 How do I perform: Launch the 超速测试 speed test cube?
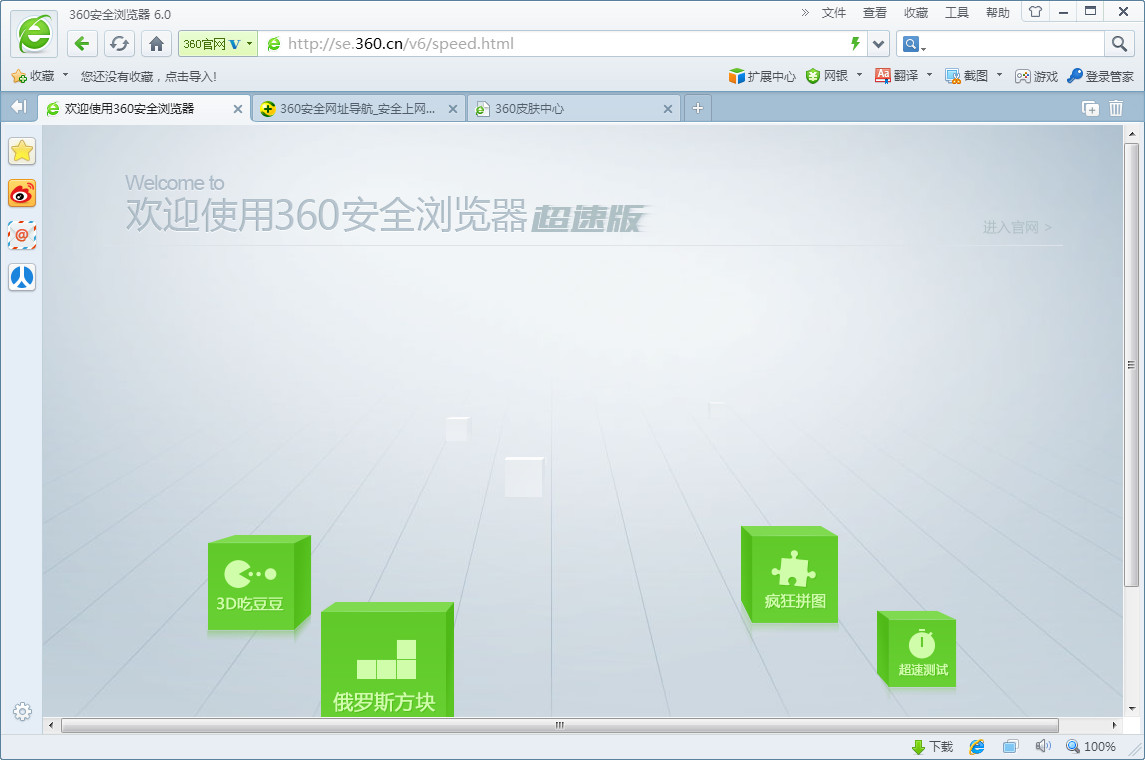click(x=916, y=648)
